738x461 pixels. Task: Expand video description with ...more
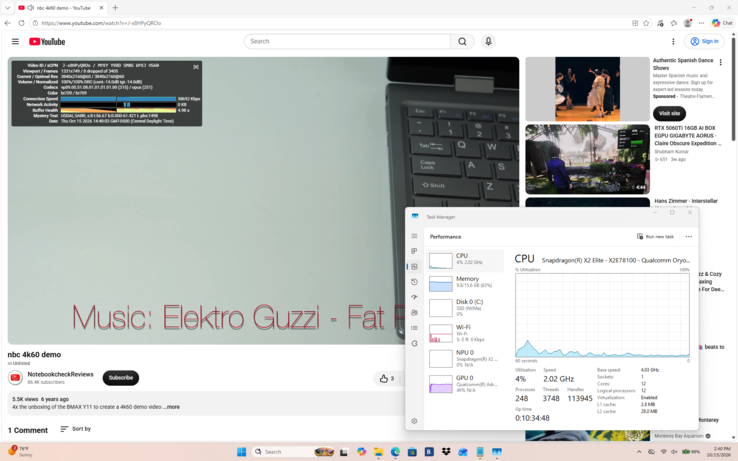[171, 407]
